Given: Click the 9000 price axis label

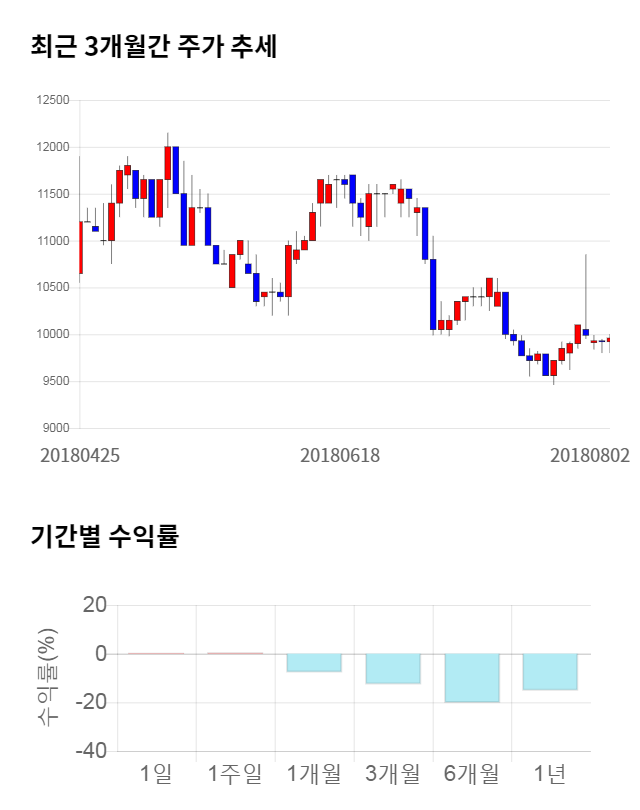Looking at the screenshot, I should click(55, 428).
